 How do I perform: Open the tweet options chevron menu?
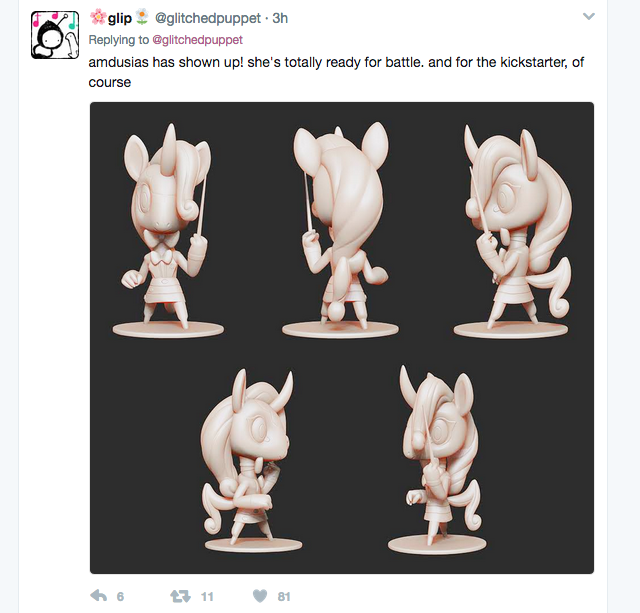[588, 17]
